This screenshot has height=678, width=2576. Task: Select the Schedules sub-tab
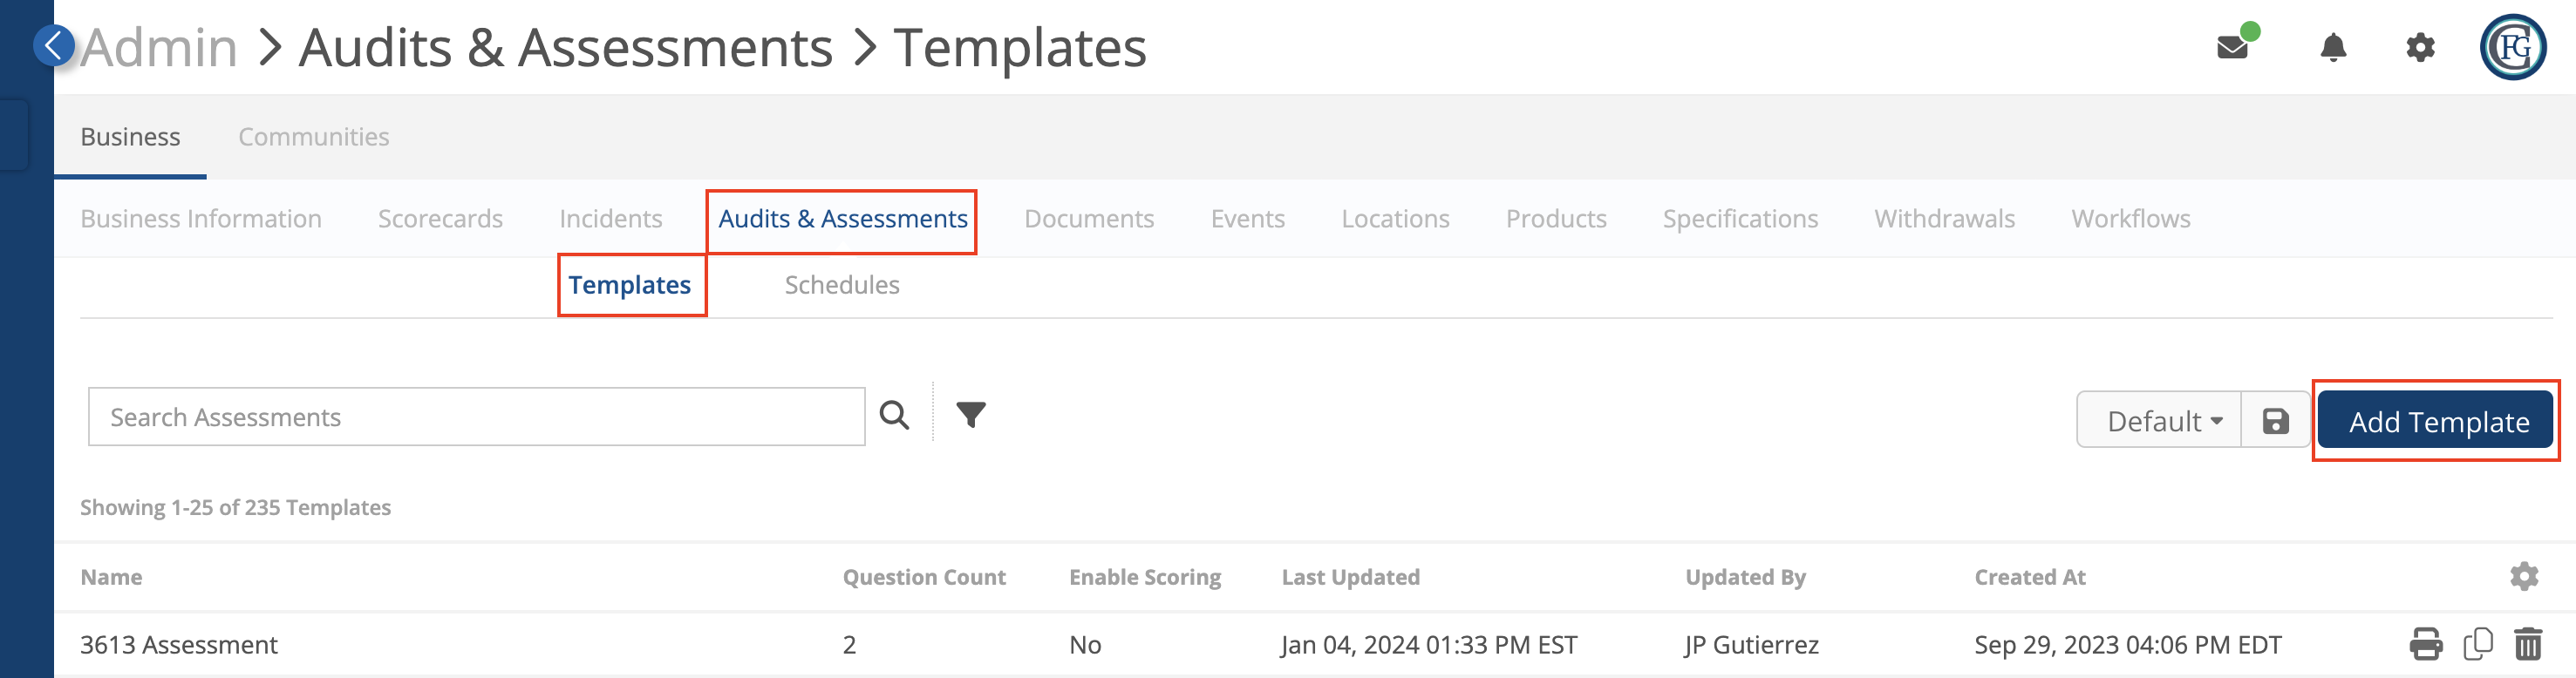coord(841,285)
